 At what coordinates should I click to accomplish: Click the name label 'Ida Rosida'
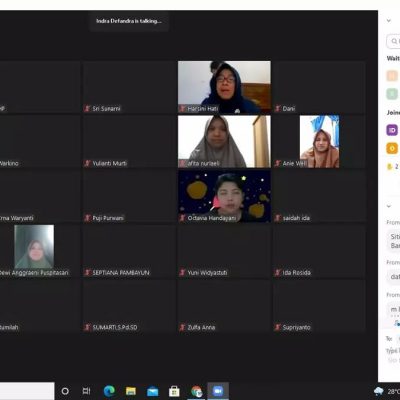coord(297,272)
